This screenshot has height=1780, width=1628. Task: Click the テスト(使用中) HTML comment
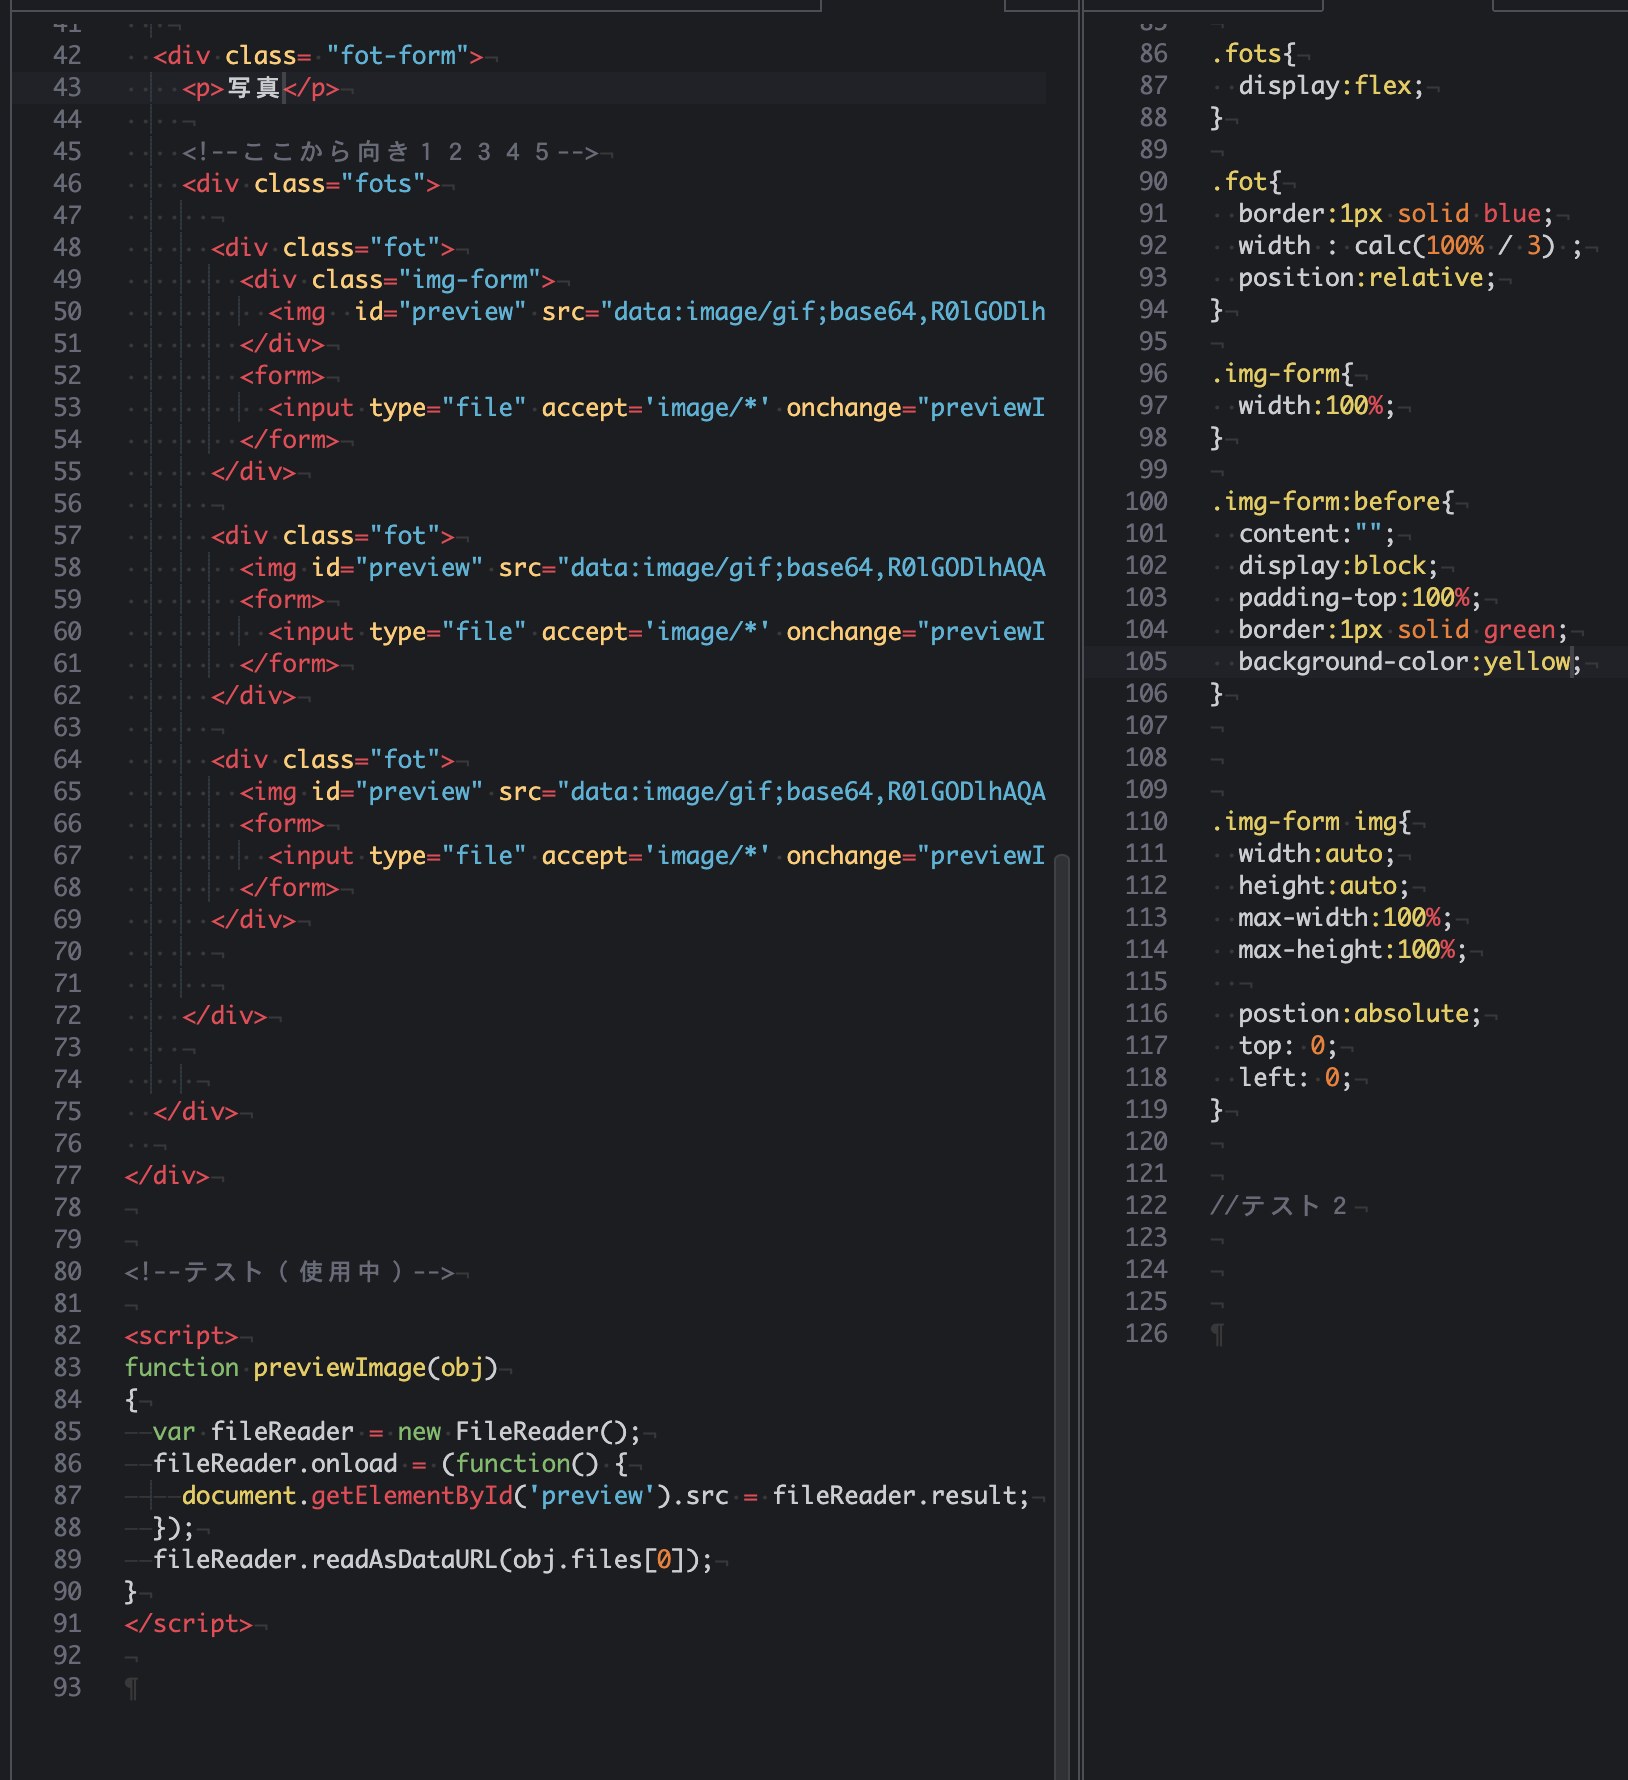tap(290, 1272)
